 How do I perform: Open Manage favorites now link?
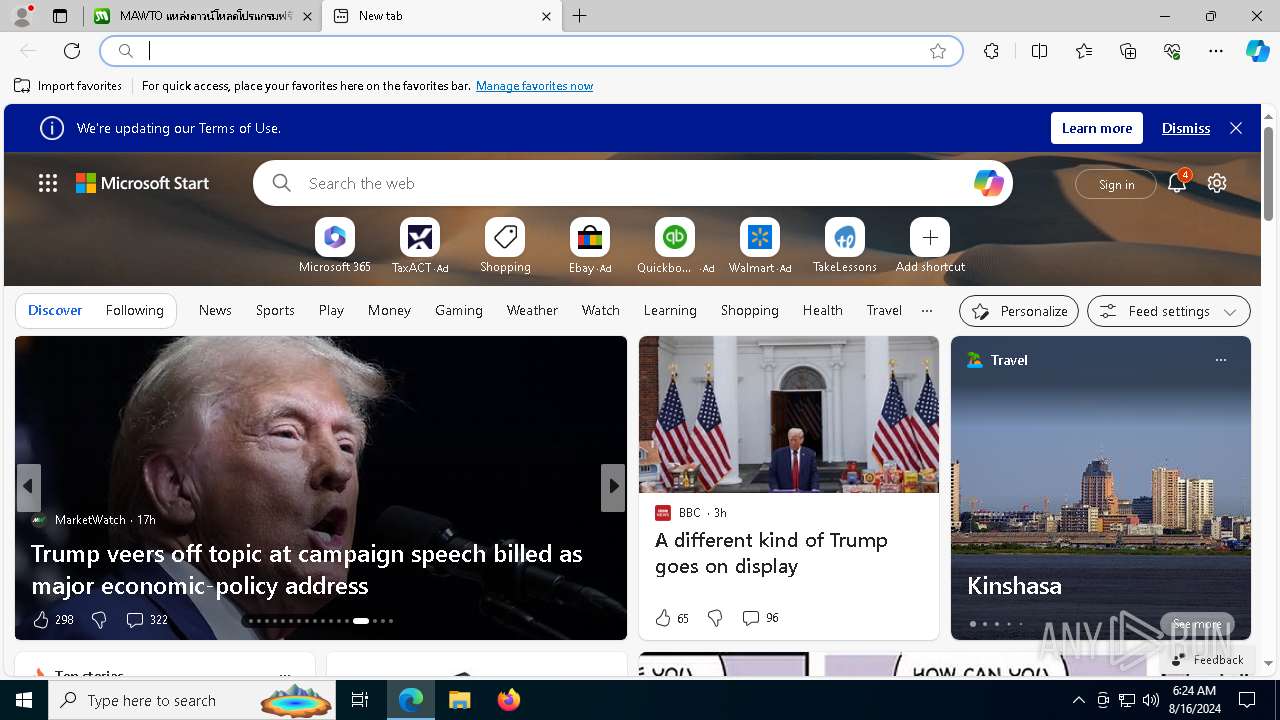click(x=534, y=86)
